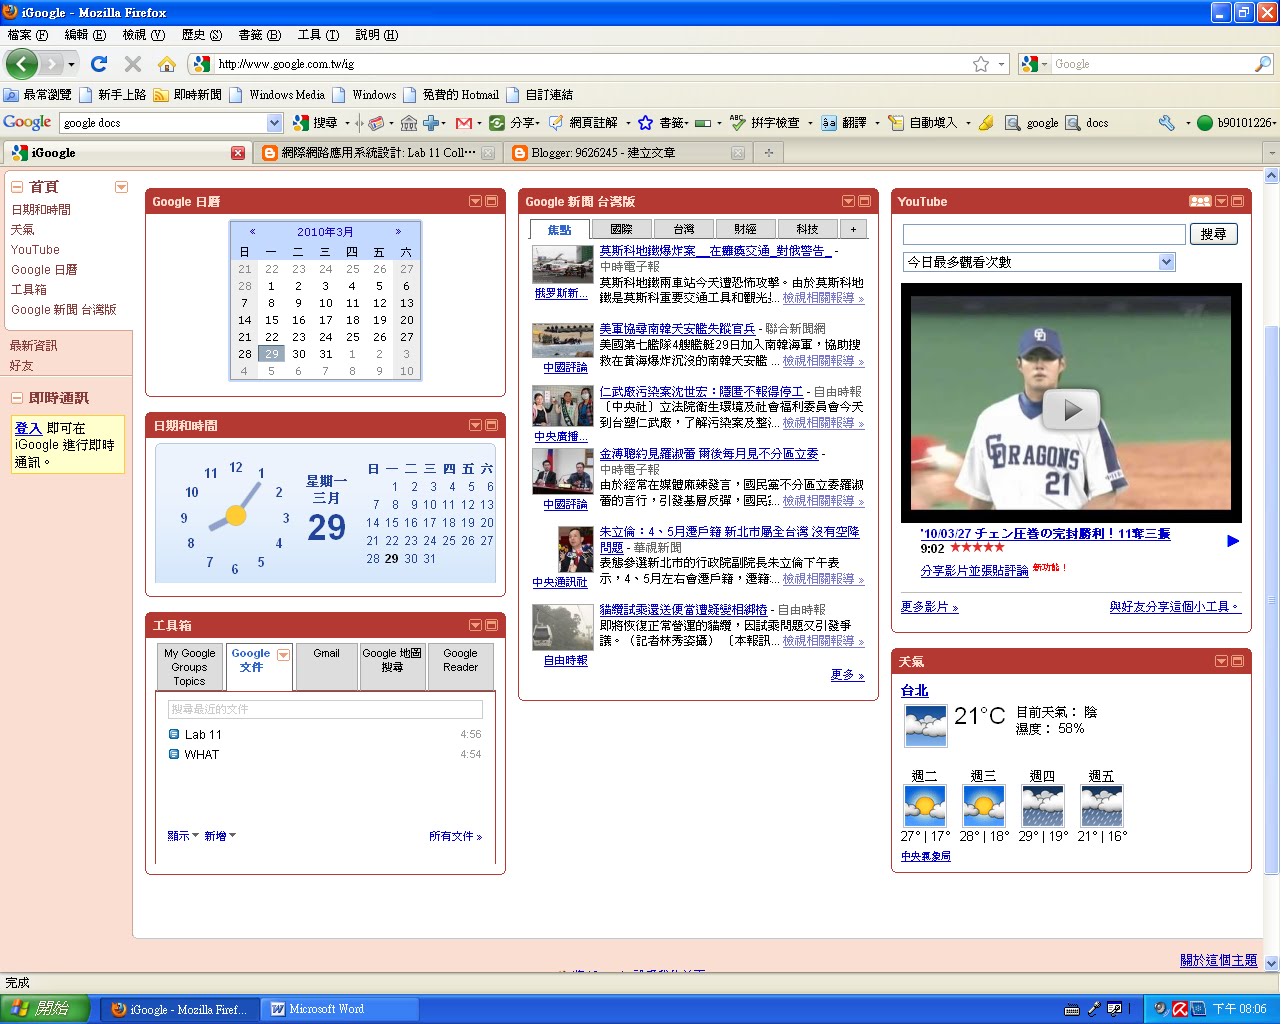Viewport: 1282px width, 1024px height.
Task: Open the Google Toolbar wrench settings
Action: click(x=1166, y=123)
